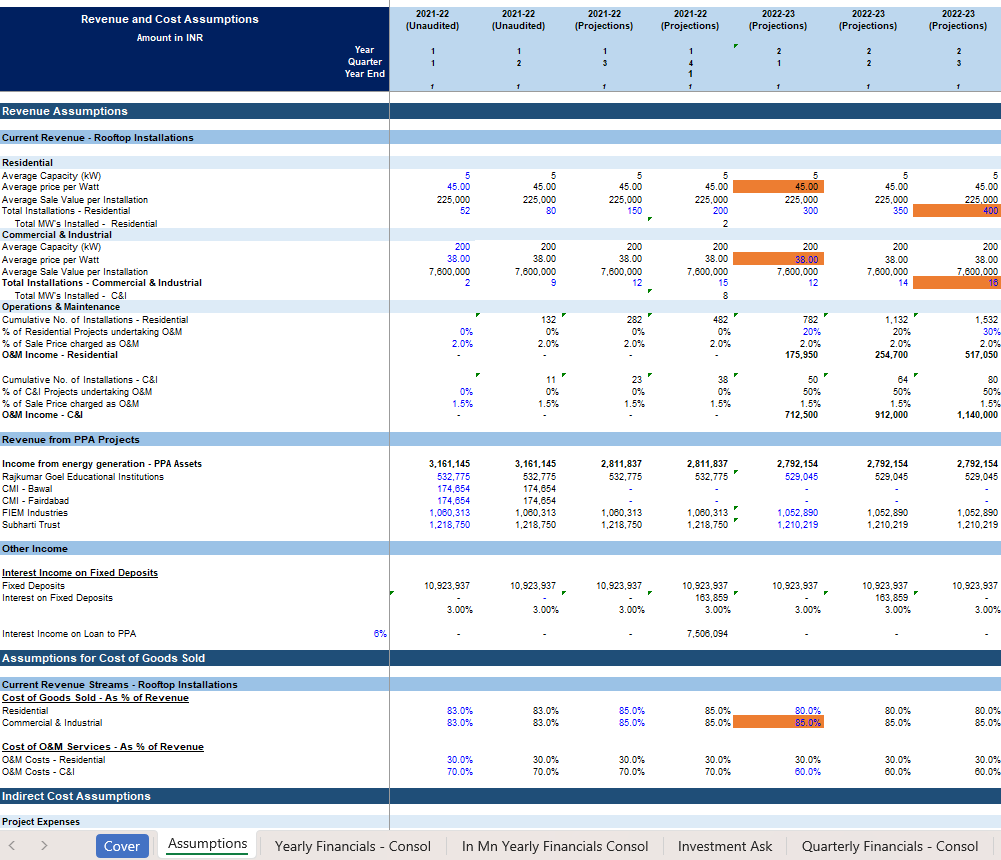Click the previous sheet navigation arrow

coord(14,846)
